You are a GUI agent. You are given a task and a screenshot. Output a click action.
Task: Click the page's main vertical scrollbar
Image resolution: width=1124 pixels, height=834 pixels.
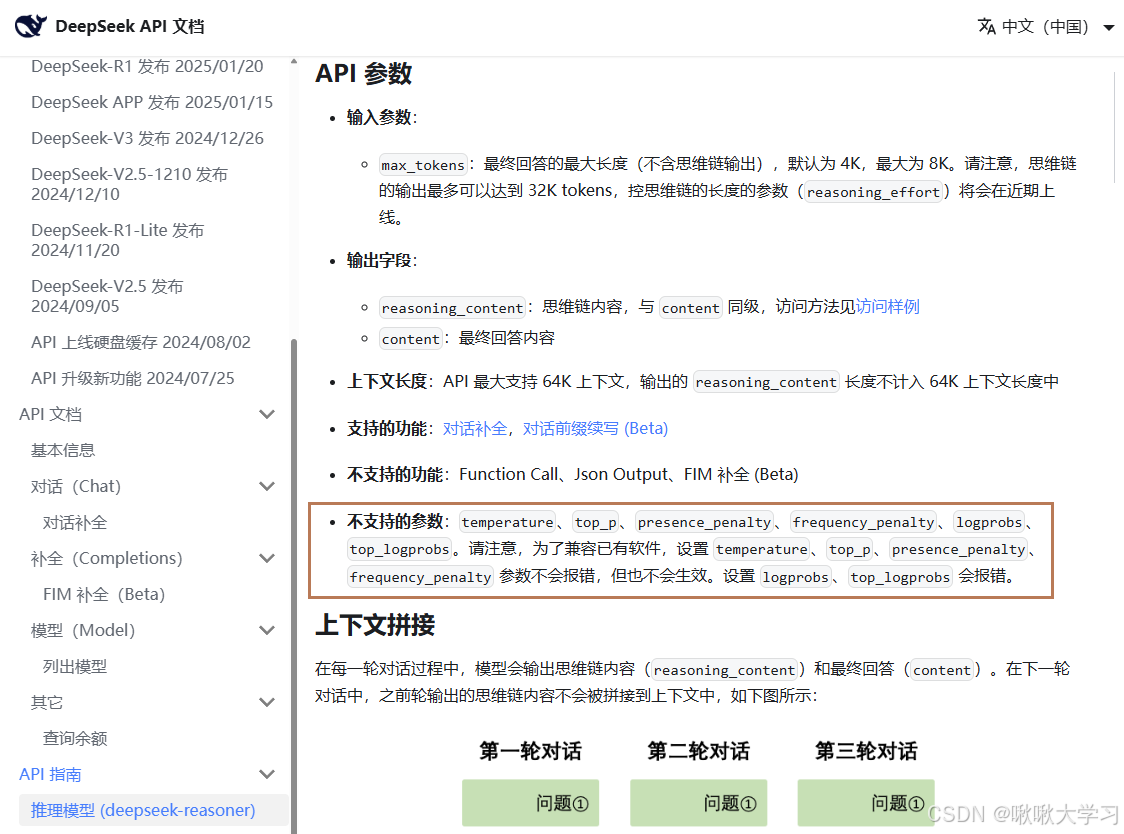(x=1115, y=127)
